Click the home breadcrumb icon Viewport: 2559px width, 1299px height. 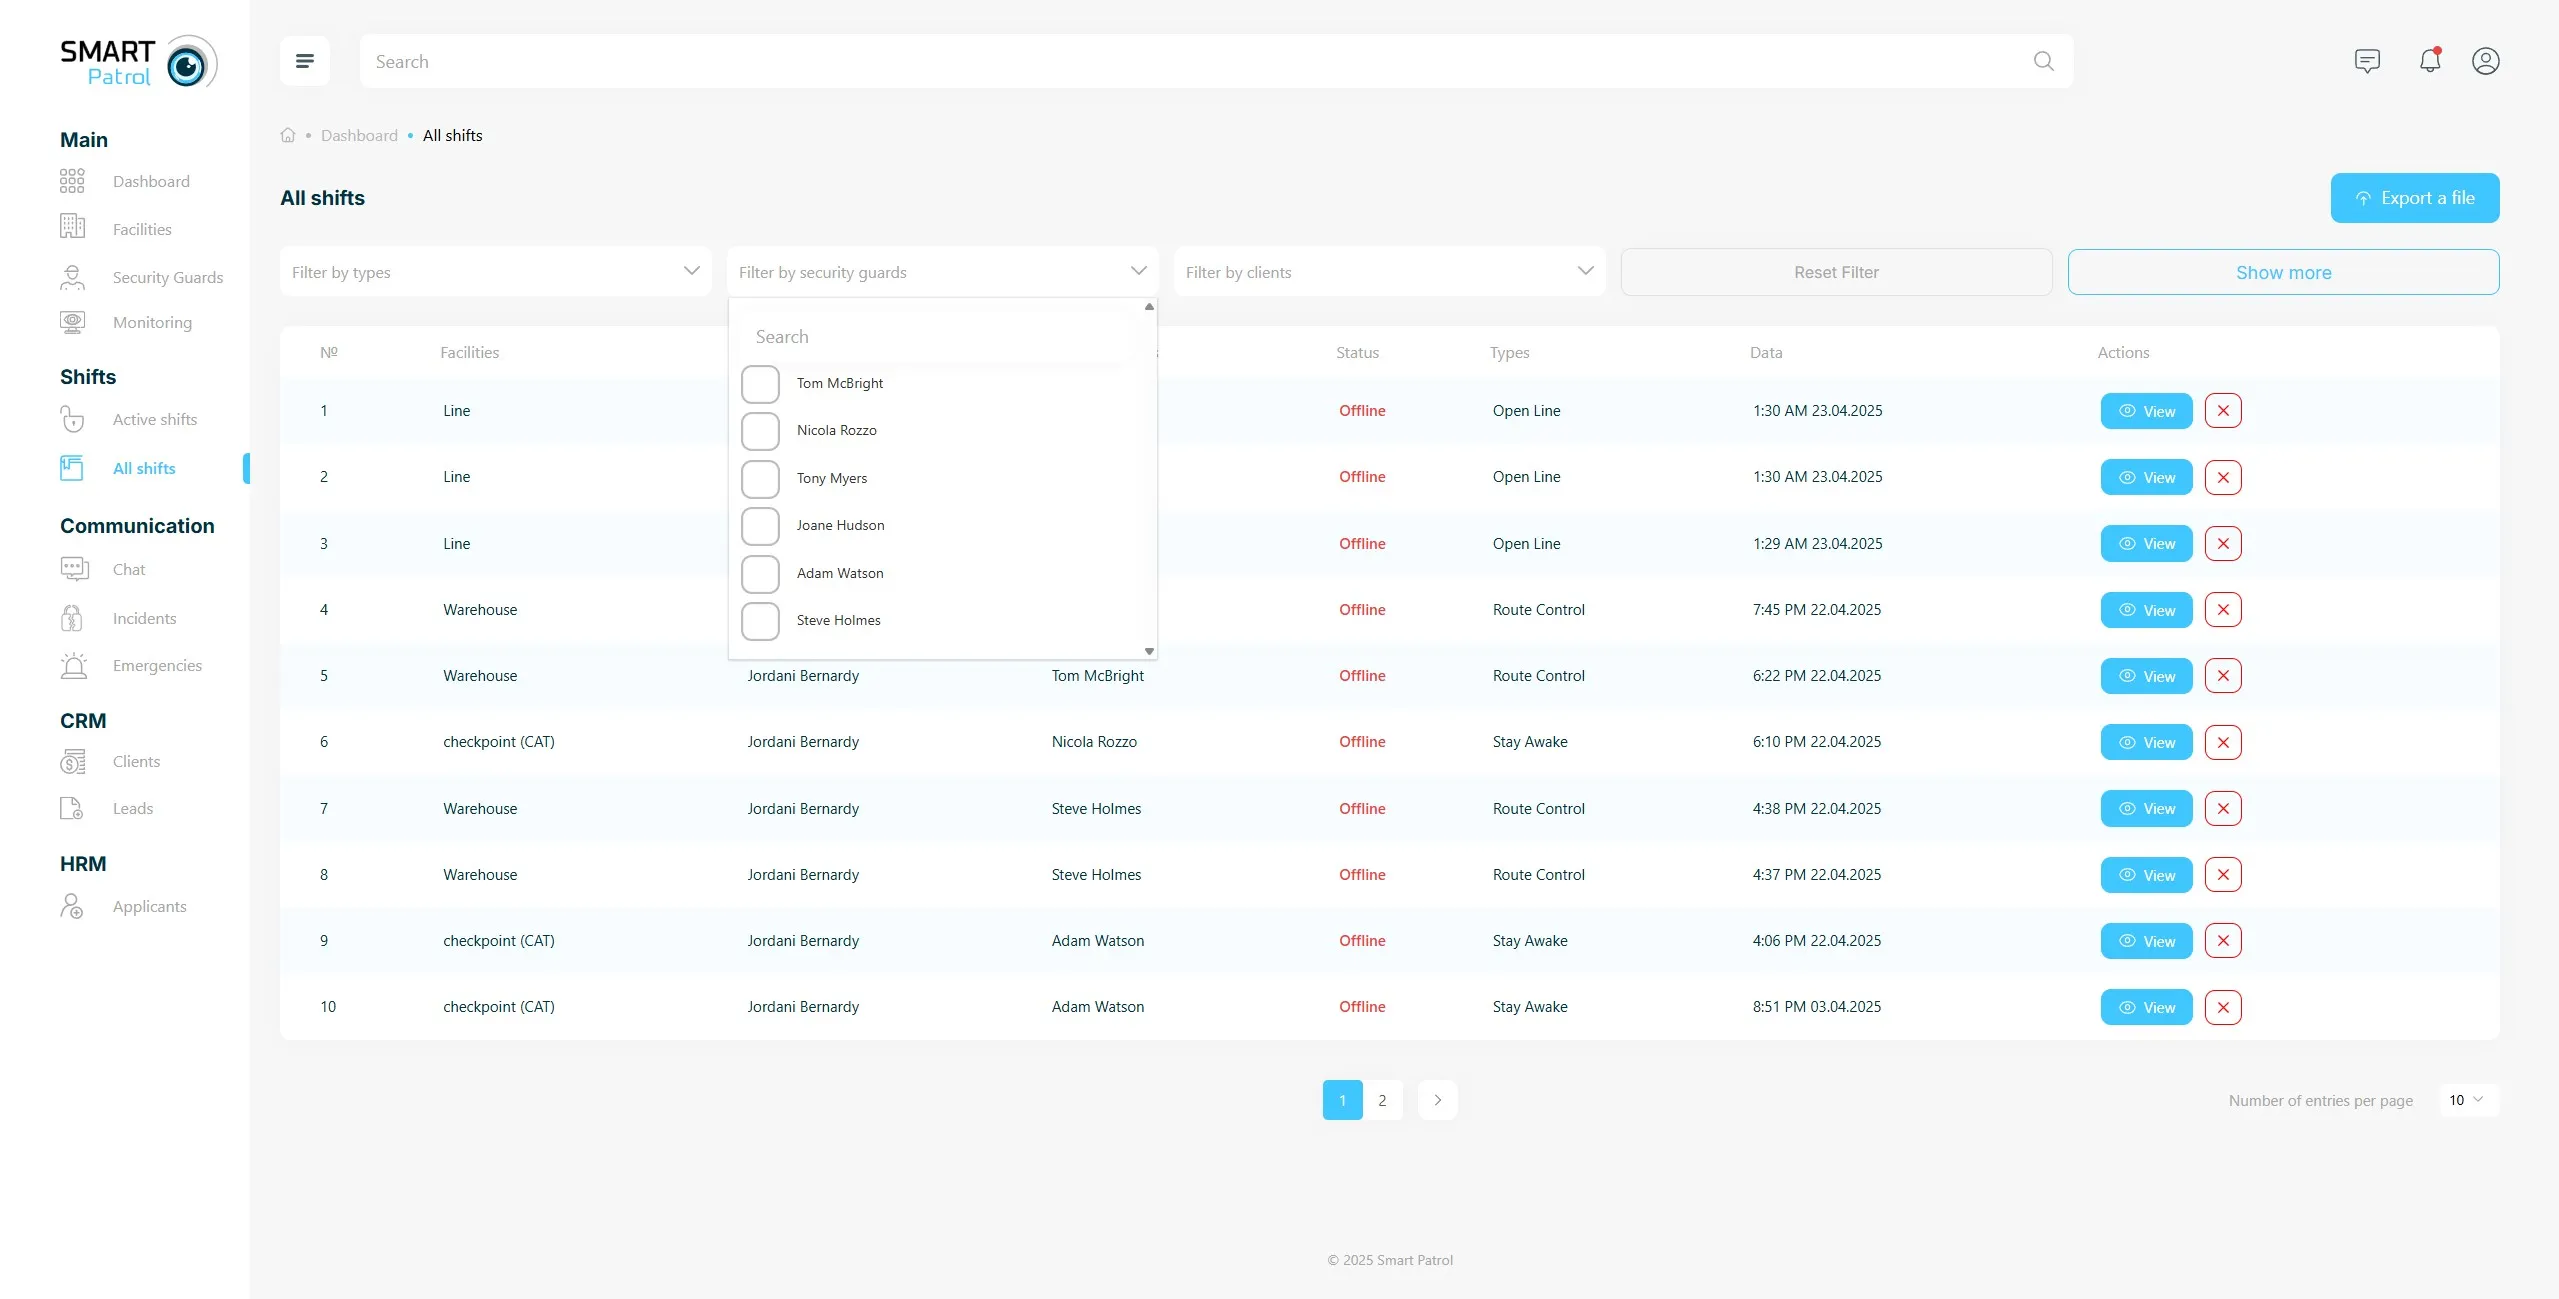288,135
